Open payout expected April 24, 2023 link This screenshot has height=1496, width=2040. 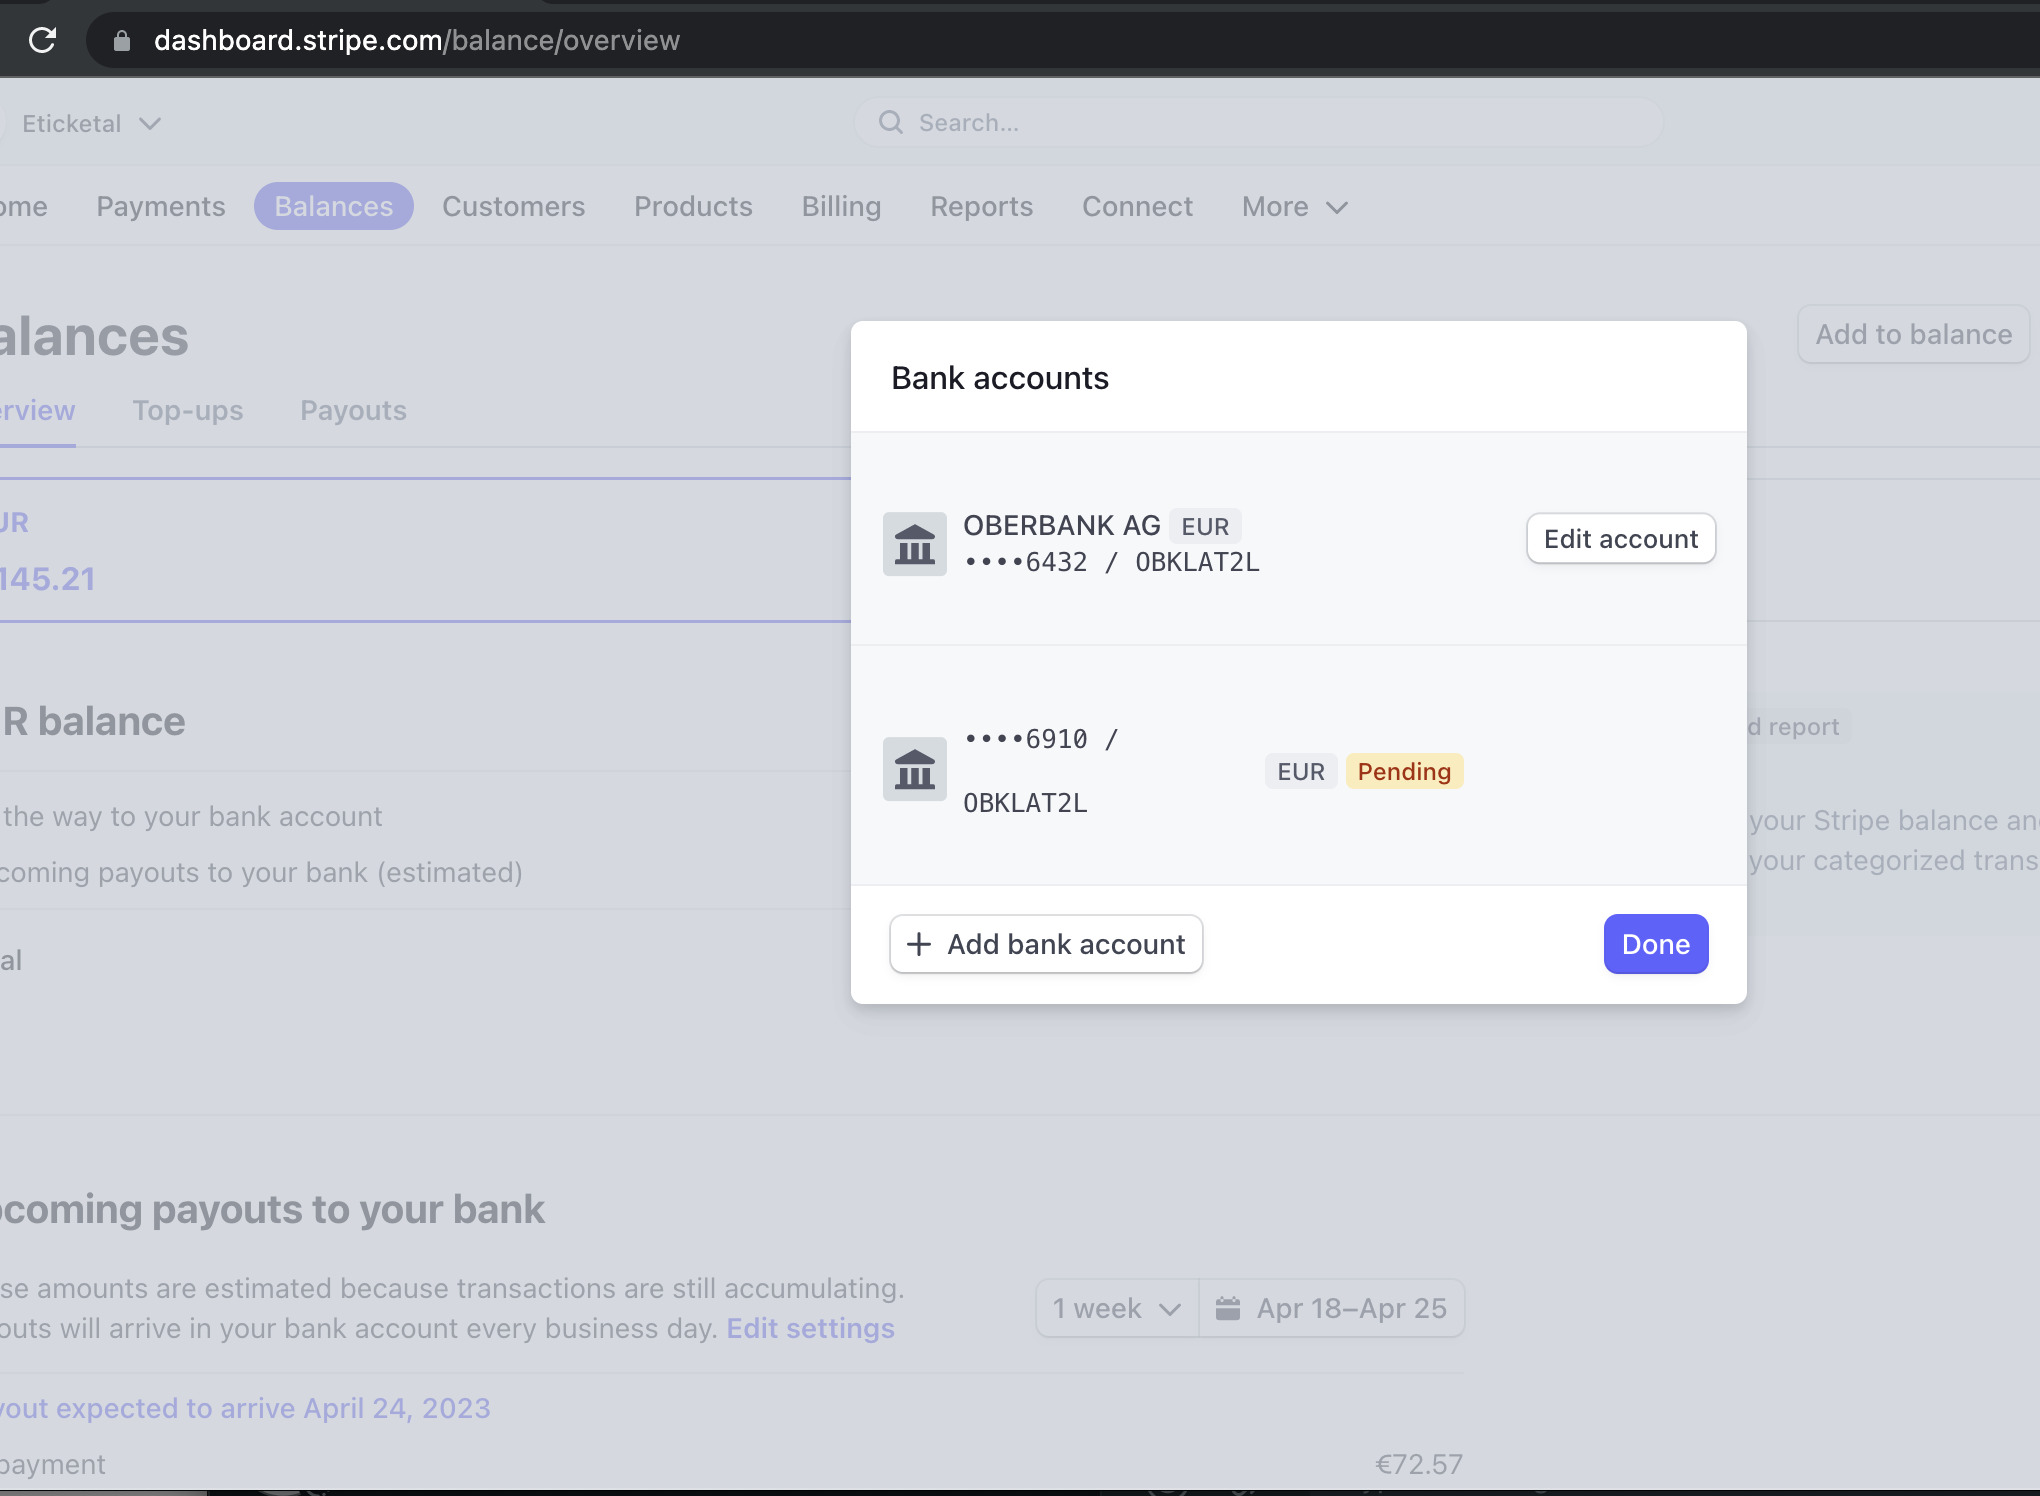point(245,1408)
